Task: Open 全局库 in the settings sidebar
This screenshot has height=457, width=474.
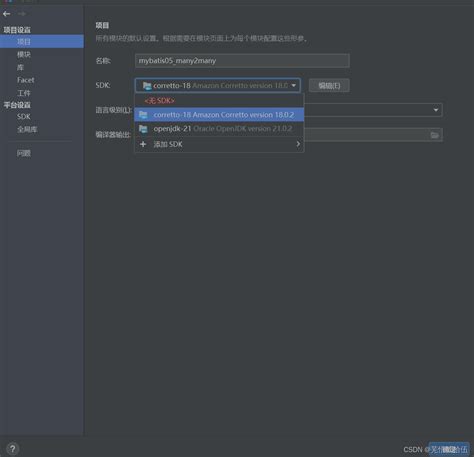Action: (27, 129)
